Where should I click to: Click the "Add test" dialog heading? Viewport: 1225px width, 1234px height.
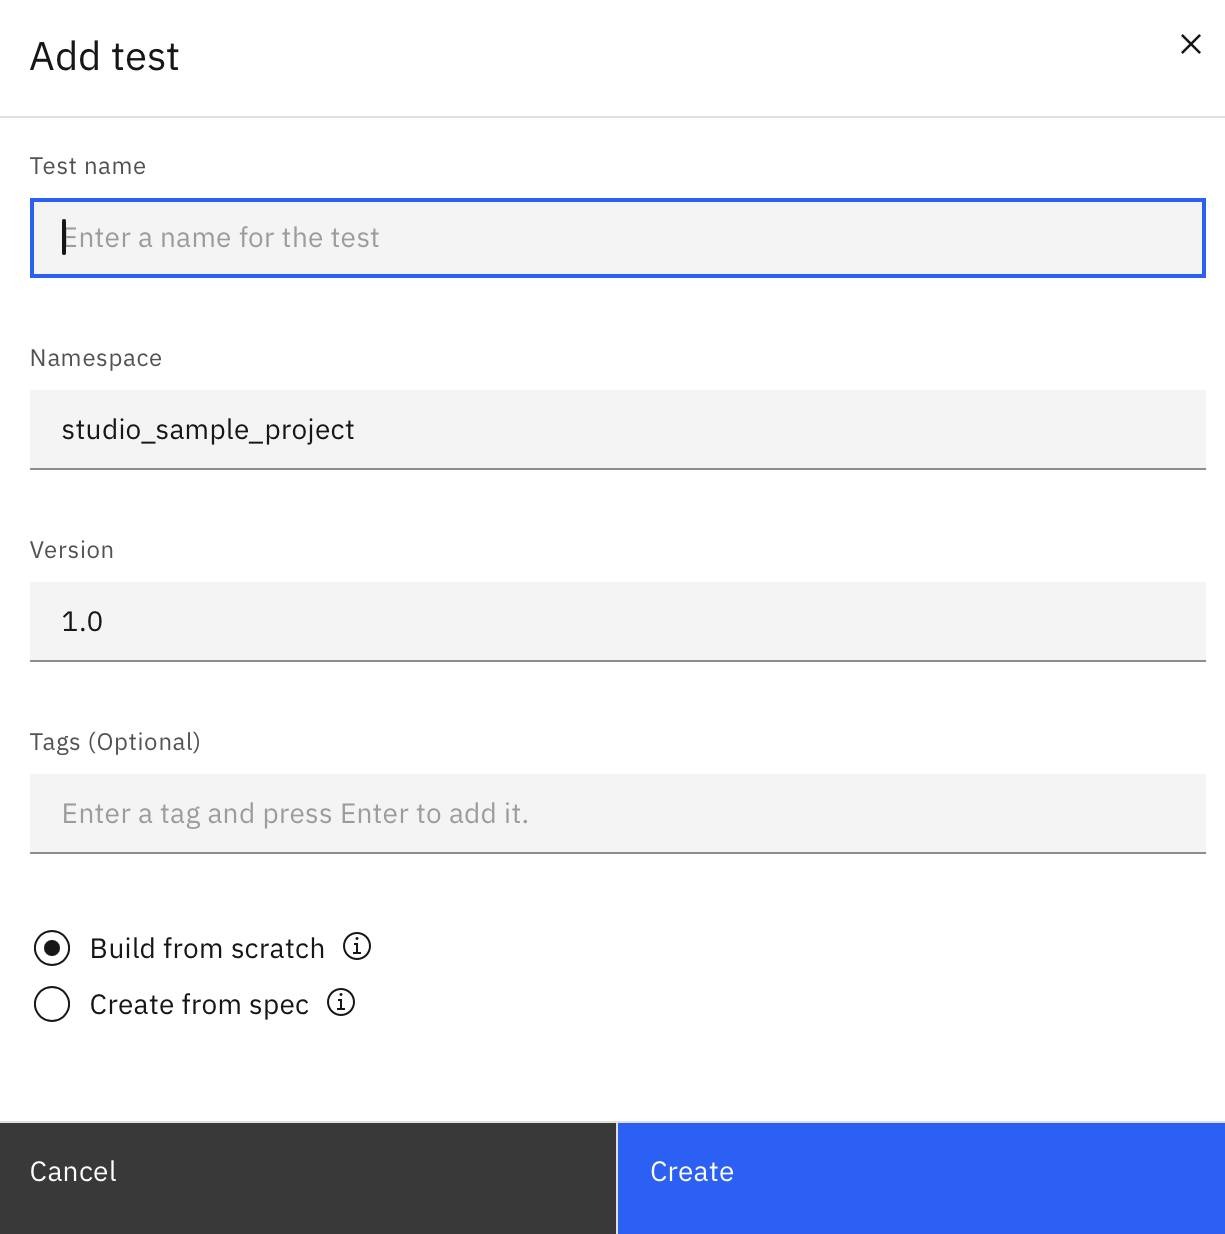105,57
